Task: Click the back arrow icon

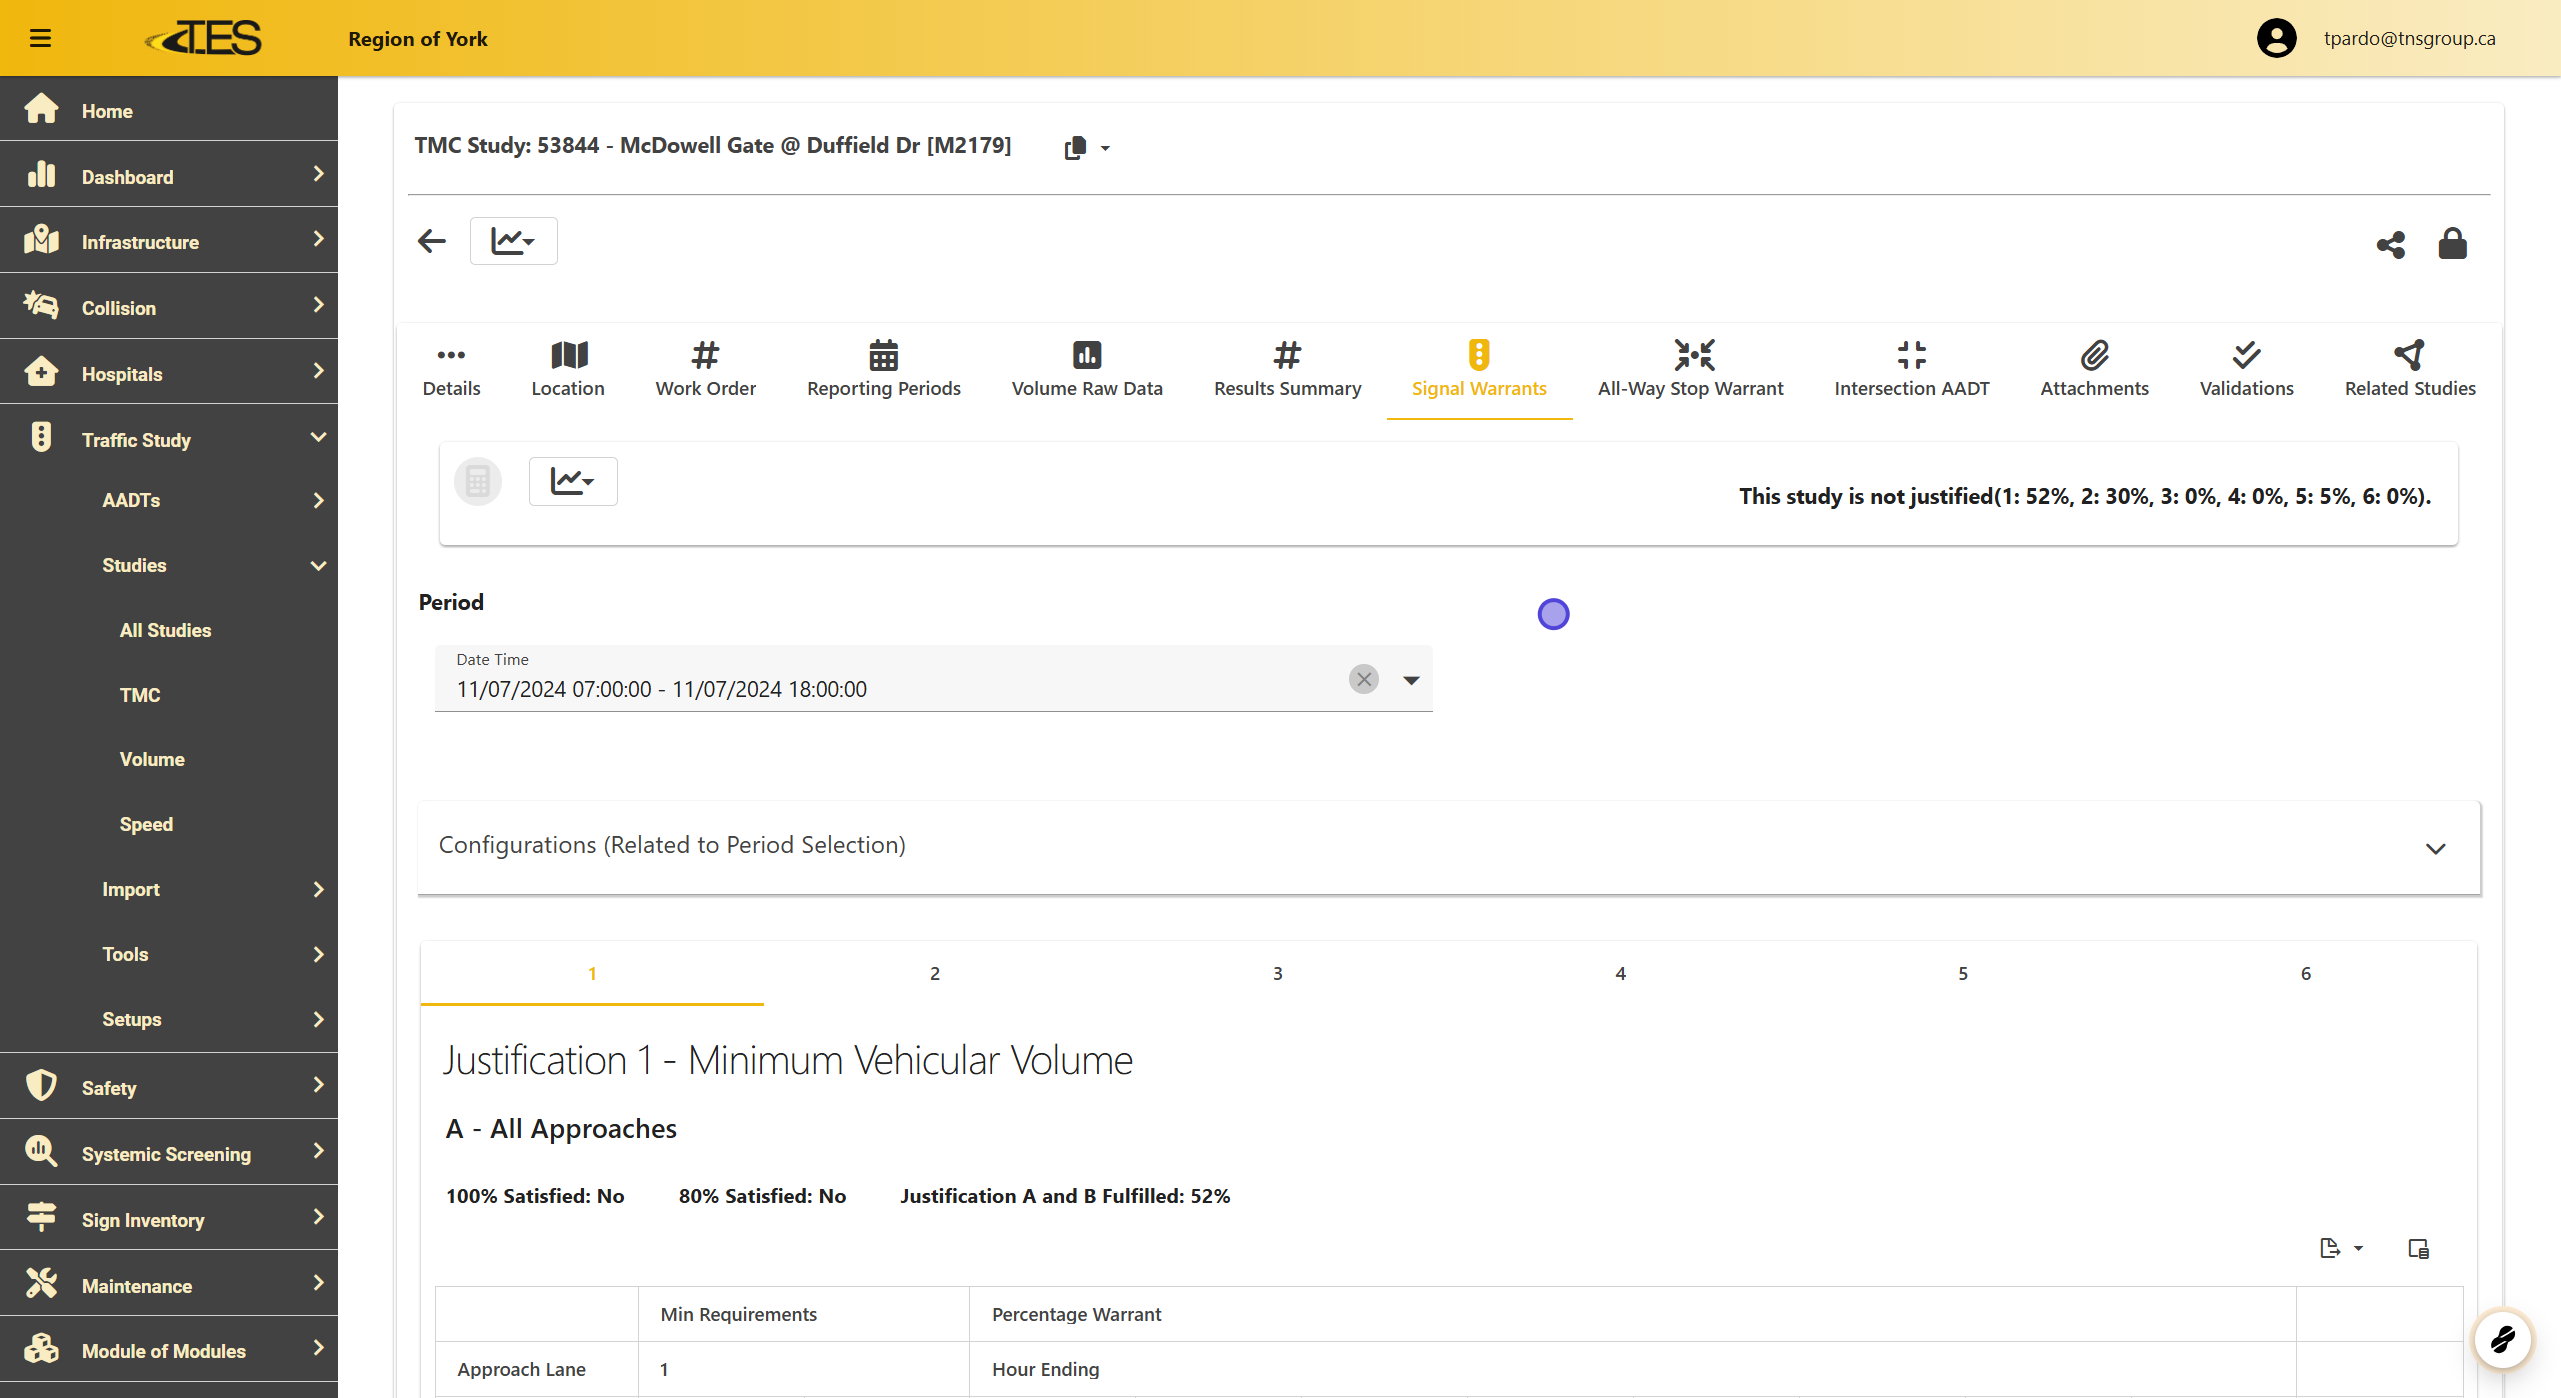Action: coord(432,241)
